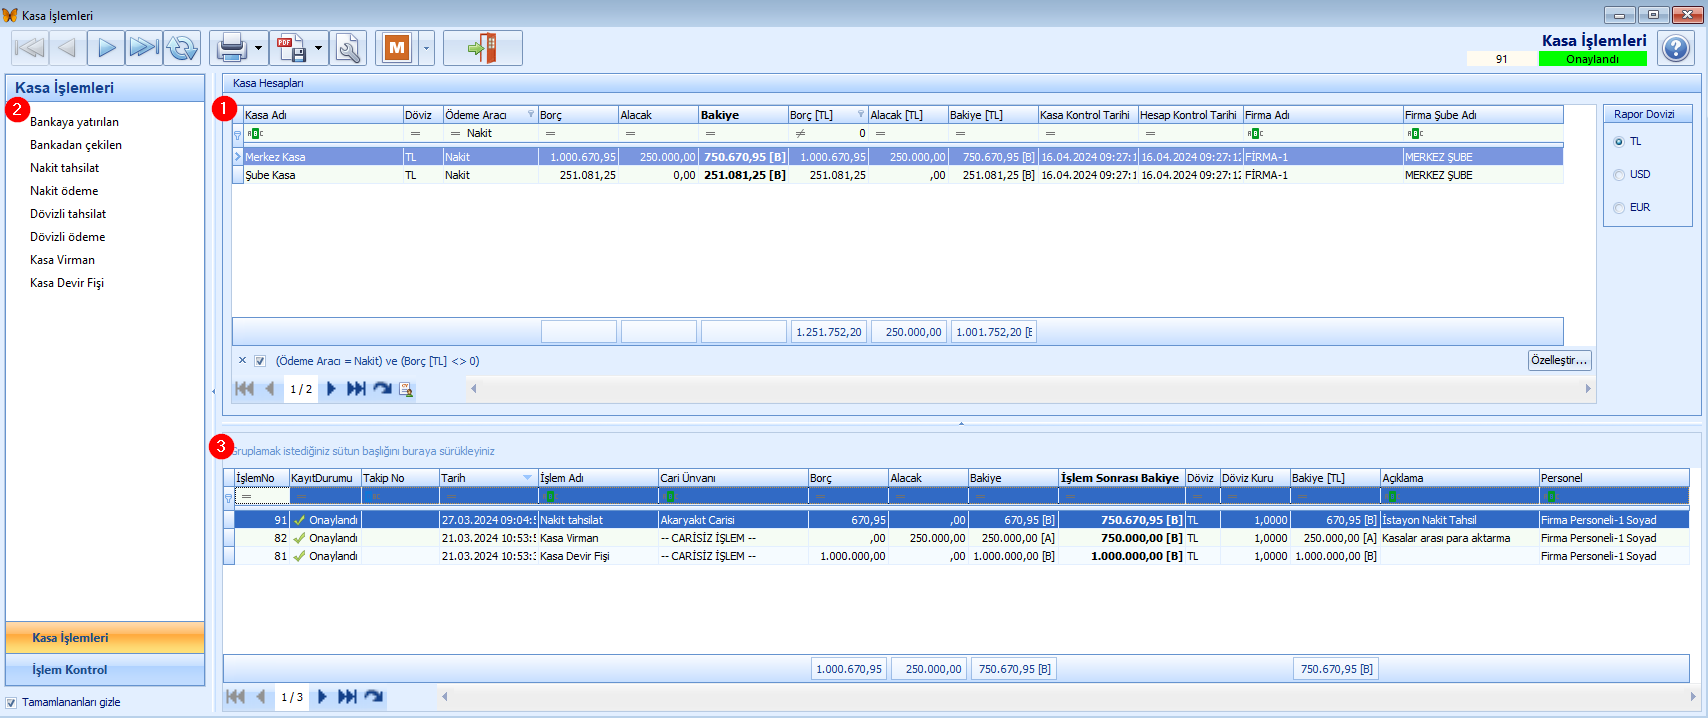The height and width of the screenshot is (718, 1708).
Task: Select 'Nakit tahsilat' in the side menu
Action: pyautogui.click(x=65, y=168)
